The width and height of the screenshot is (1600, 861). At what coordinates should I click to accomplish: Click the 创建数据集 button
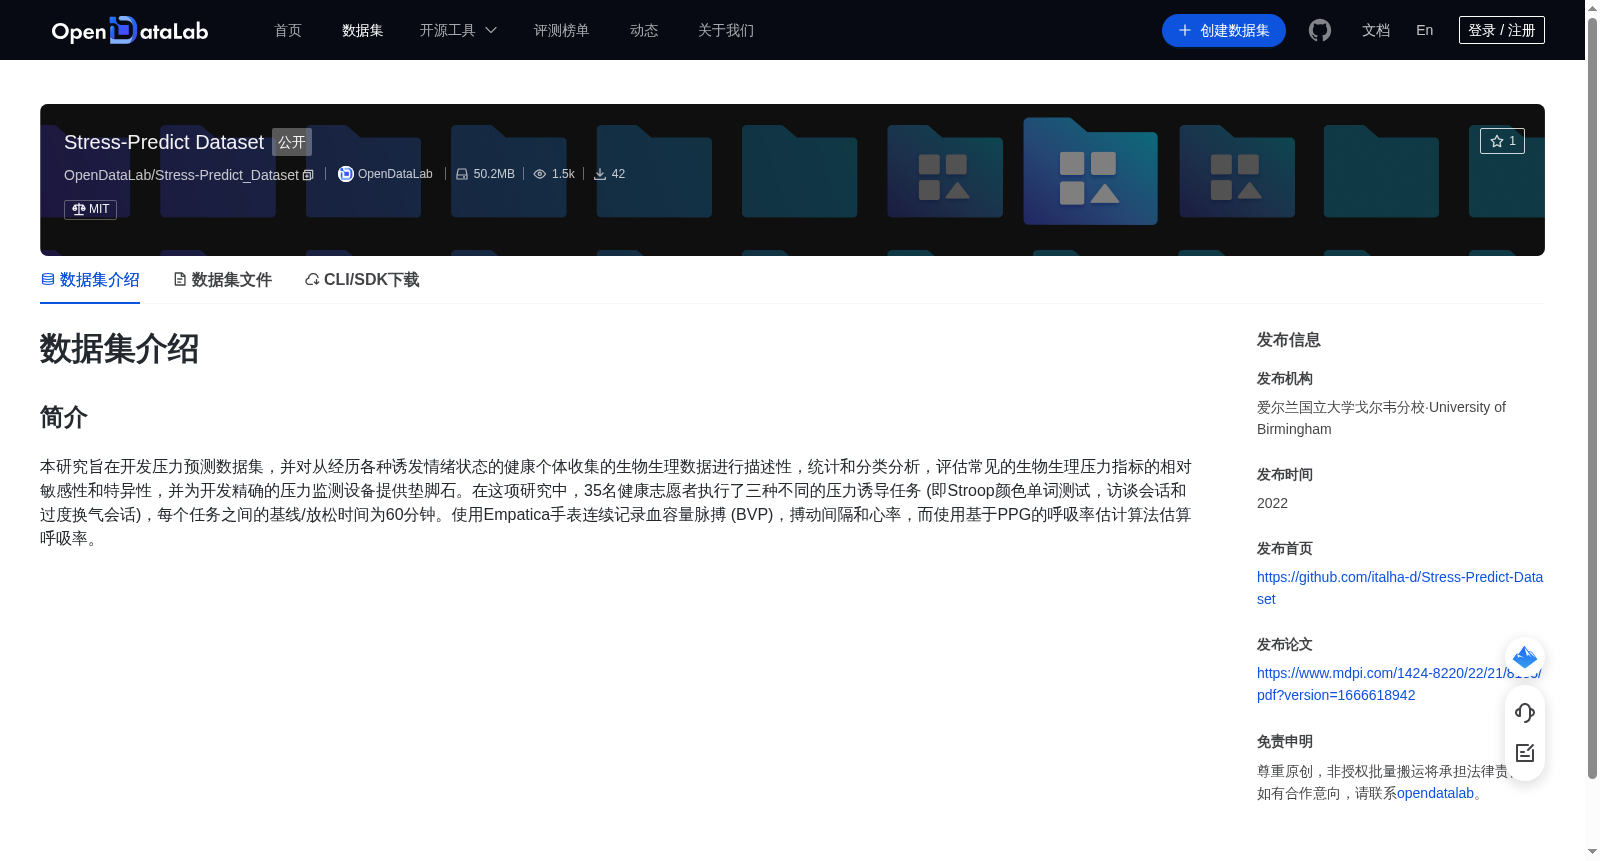[1223, 30]
